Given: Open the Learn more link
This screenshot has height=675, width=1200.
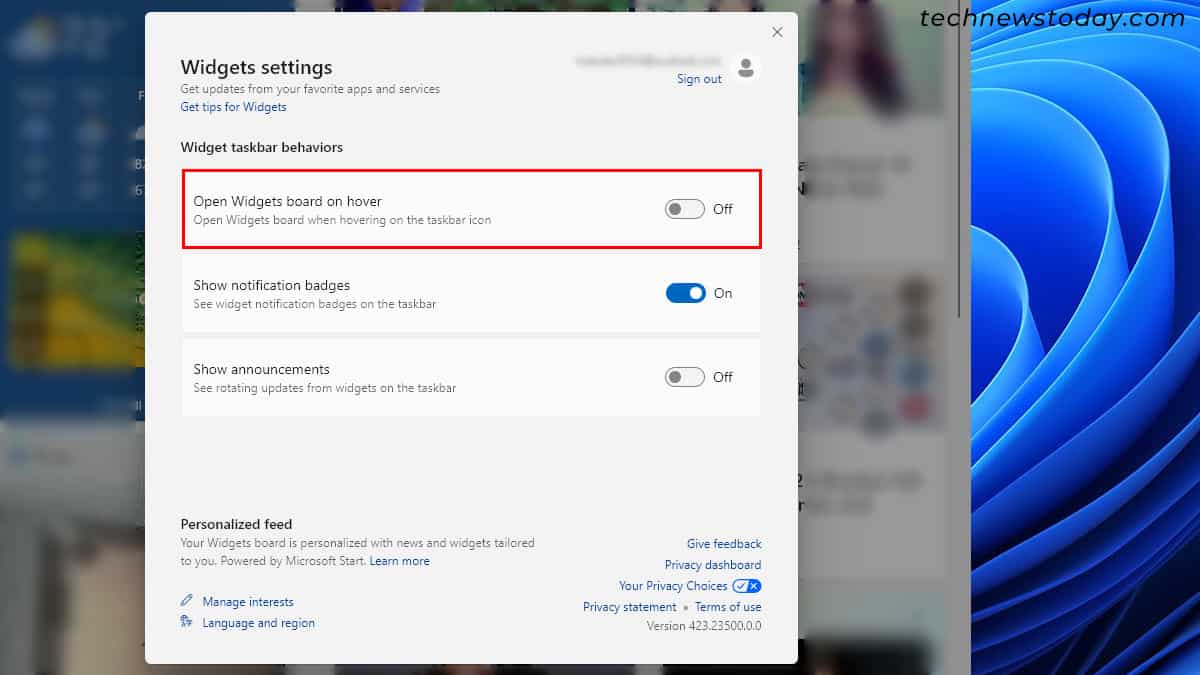Looking at the screenshot, I should 399,561.
